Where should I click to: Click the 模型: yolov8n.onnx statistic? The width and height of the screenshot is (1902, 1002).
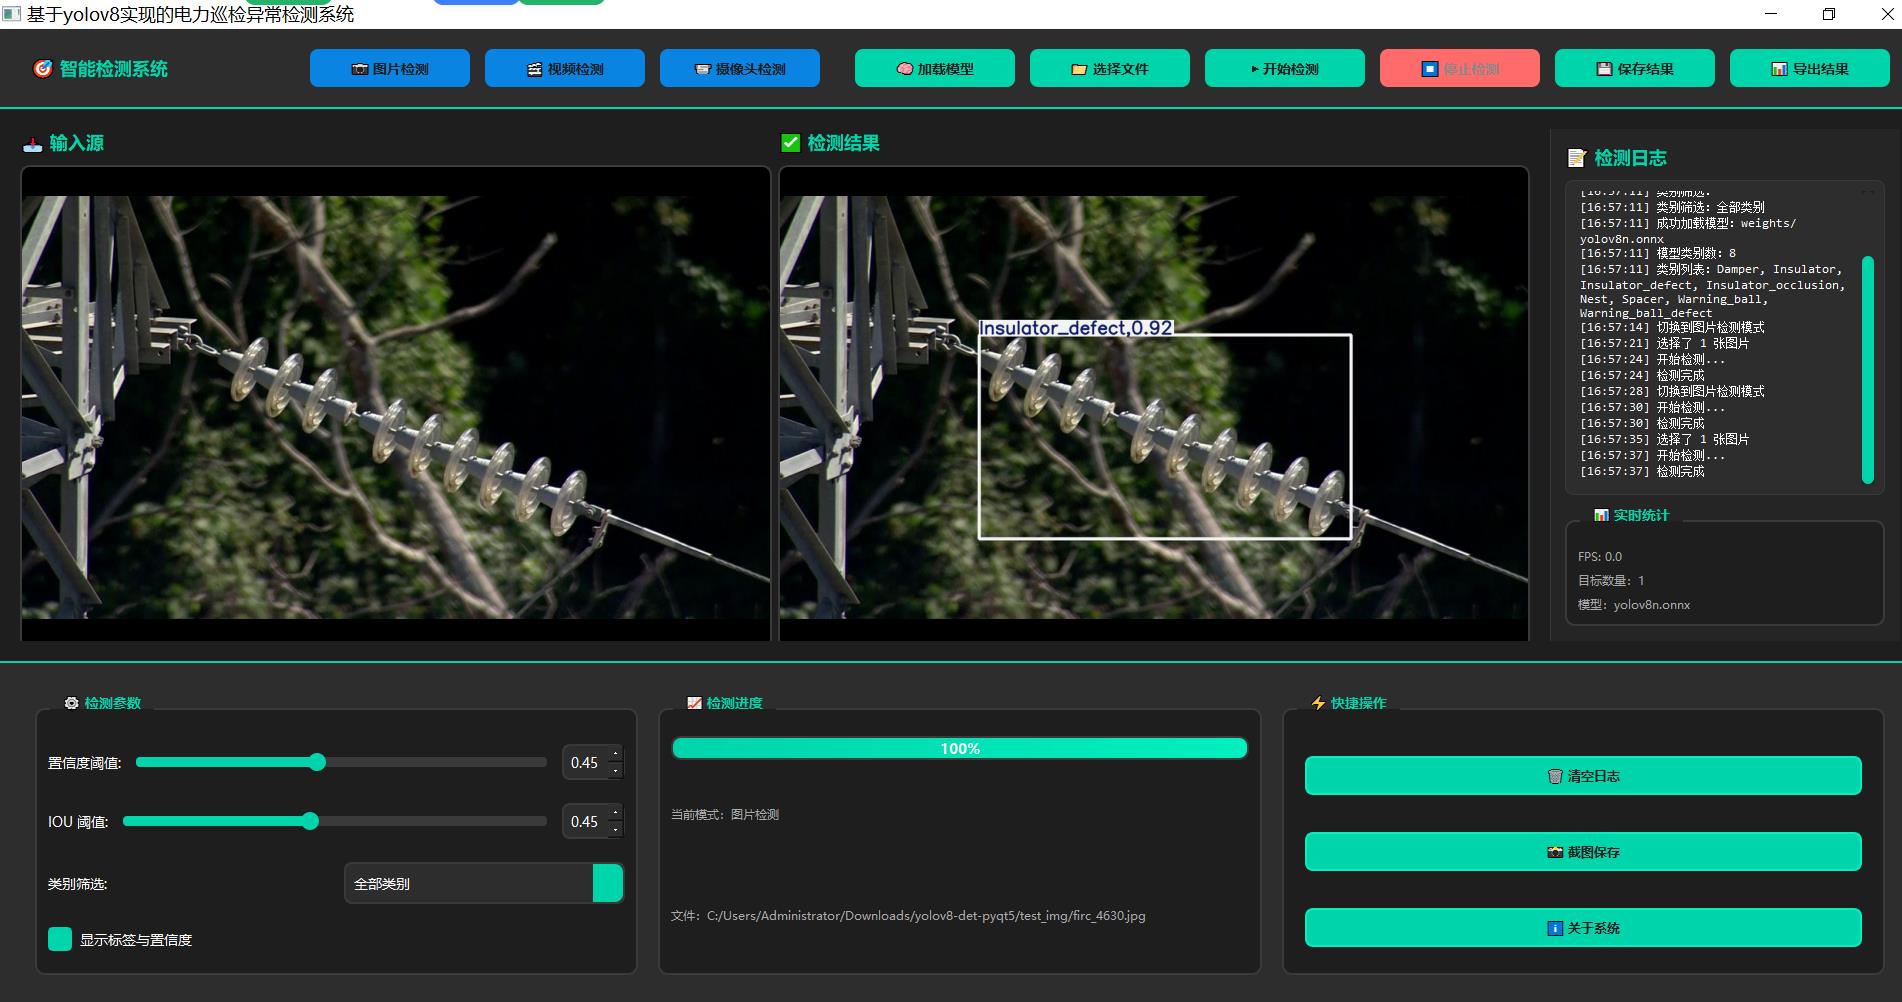click(x=1634, y=605)
